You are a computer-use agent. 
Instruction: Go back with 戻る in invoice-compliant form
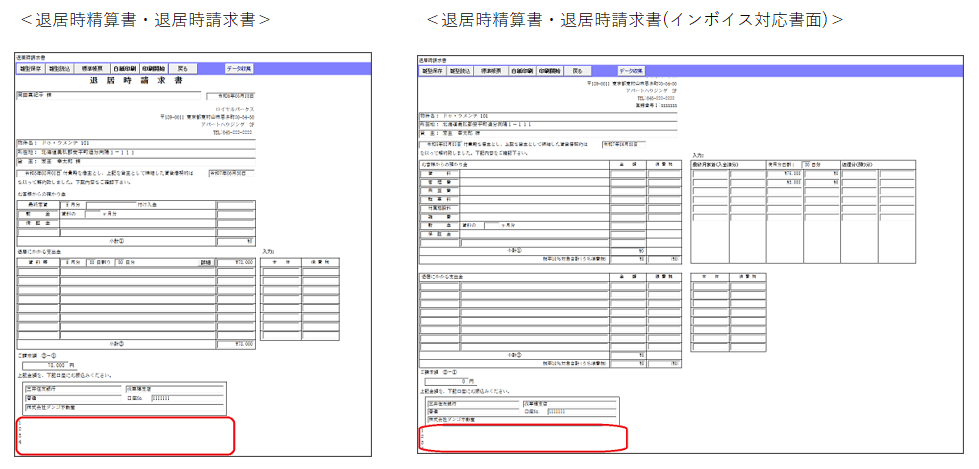point(577,72)
